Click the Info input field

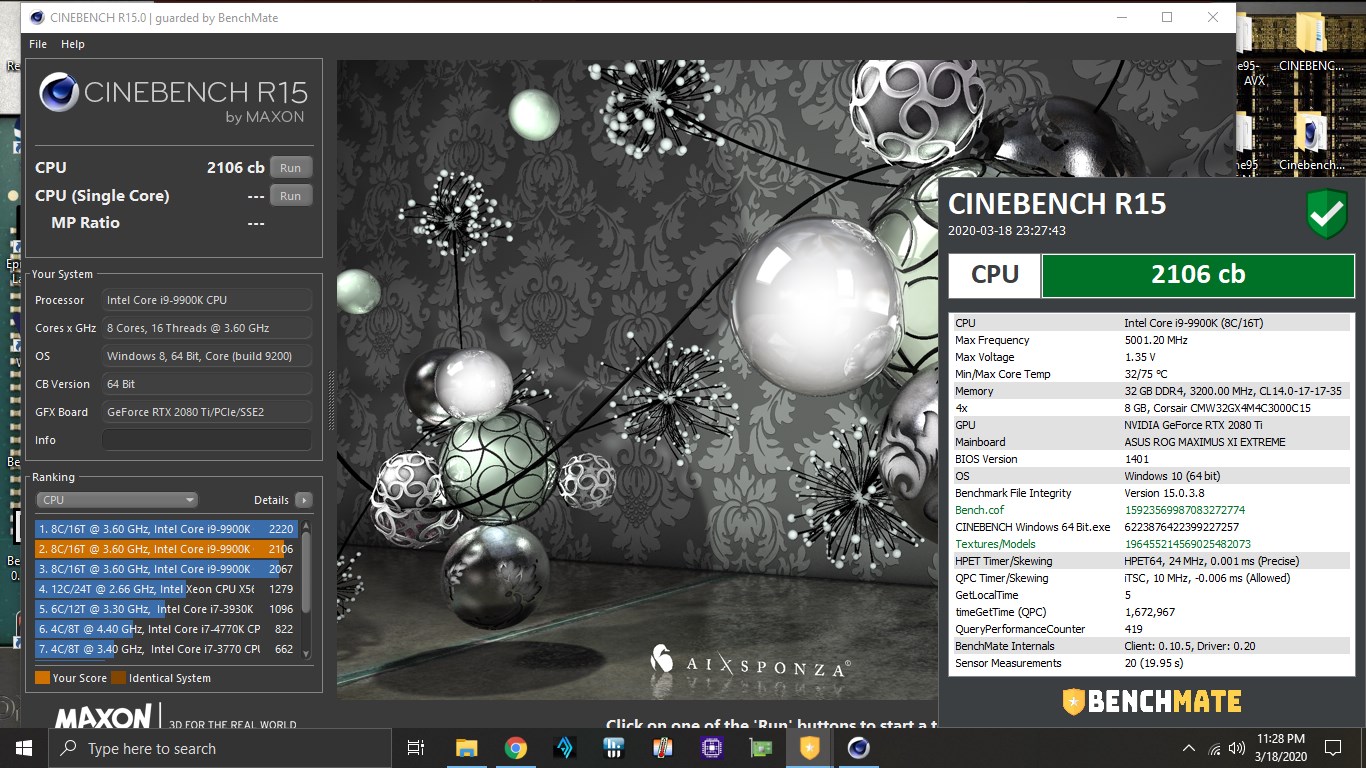[x=207, y=440]
